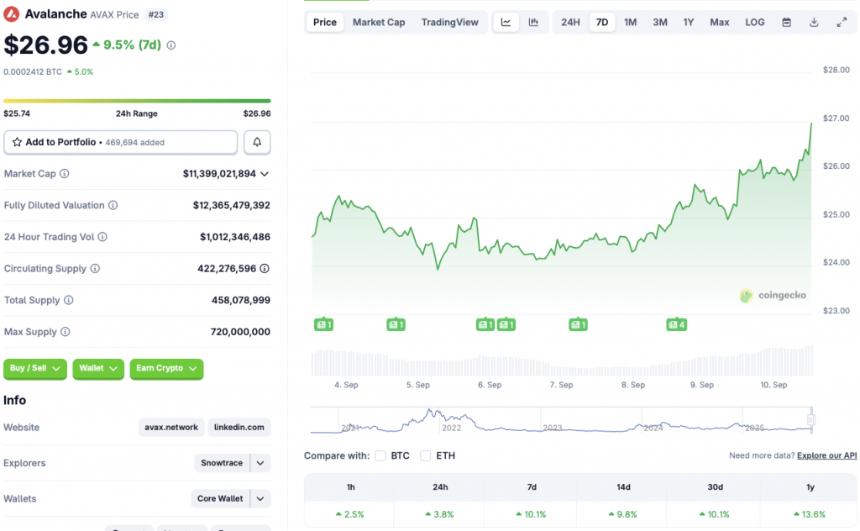Viewport: 860px width, 531px height.
Task: Select the 1Y time range
Action: (x=689, y=22)
